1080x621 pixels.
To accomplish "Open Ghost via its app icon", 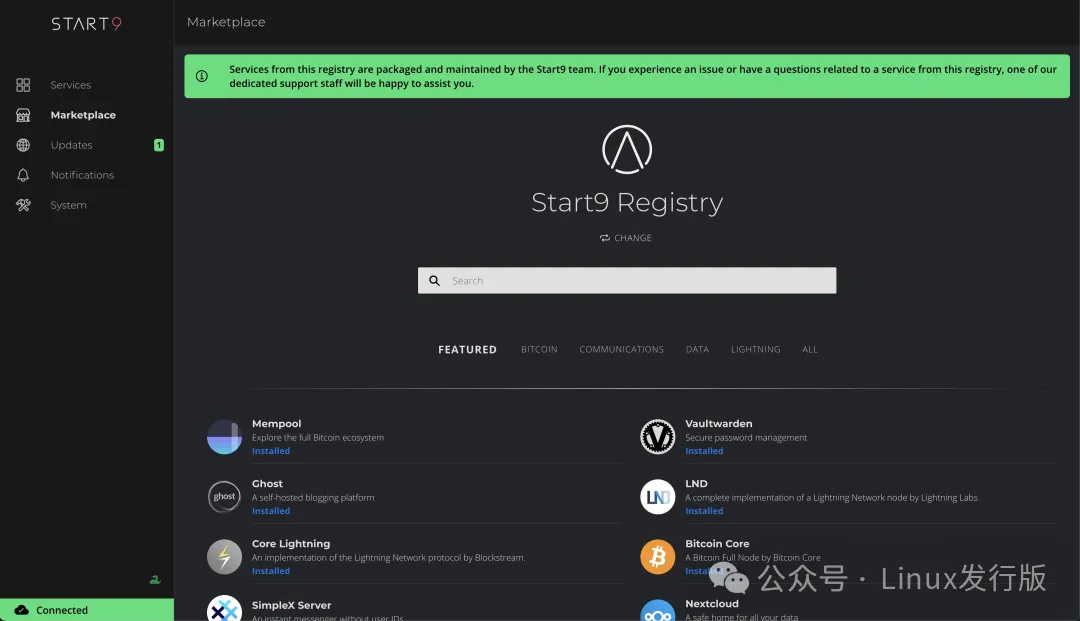I will point(225,496).
